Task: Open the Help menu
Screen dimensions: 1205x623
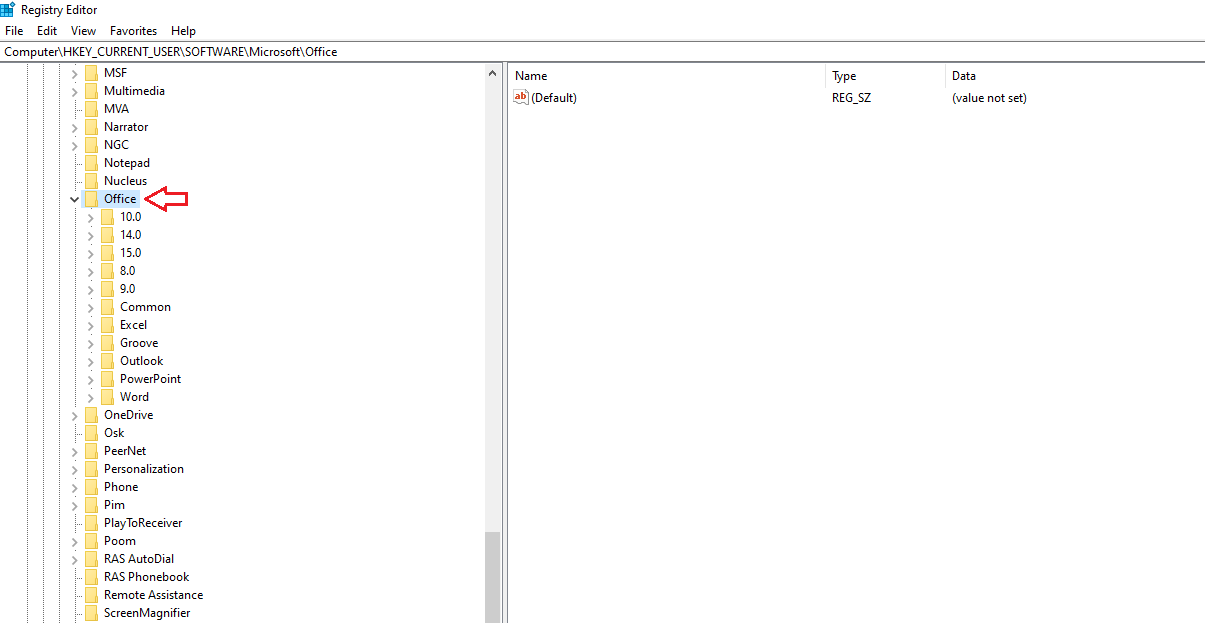Action: pyautogui.click(x=183, y=31)
